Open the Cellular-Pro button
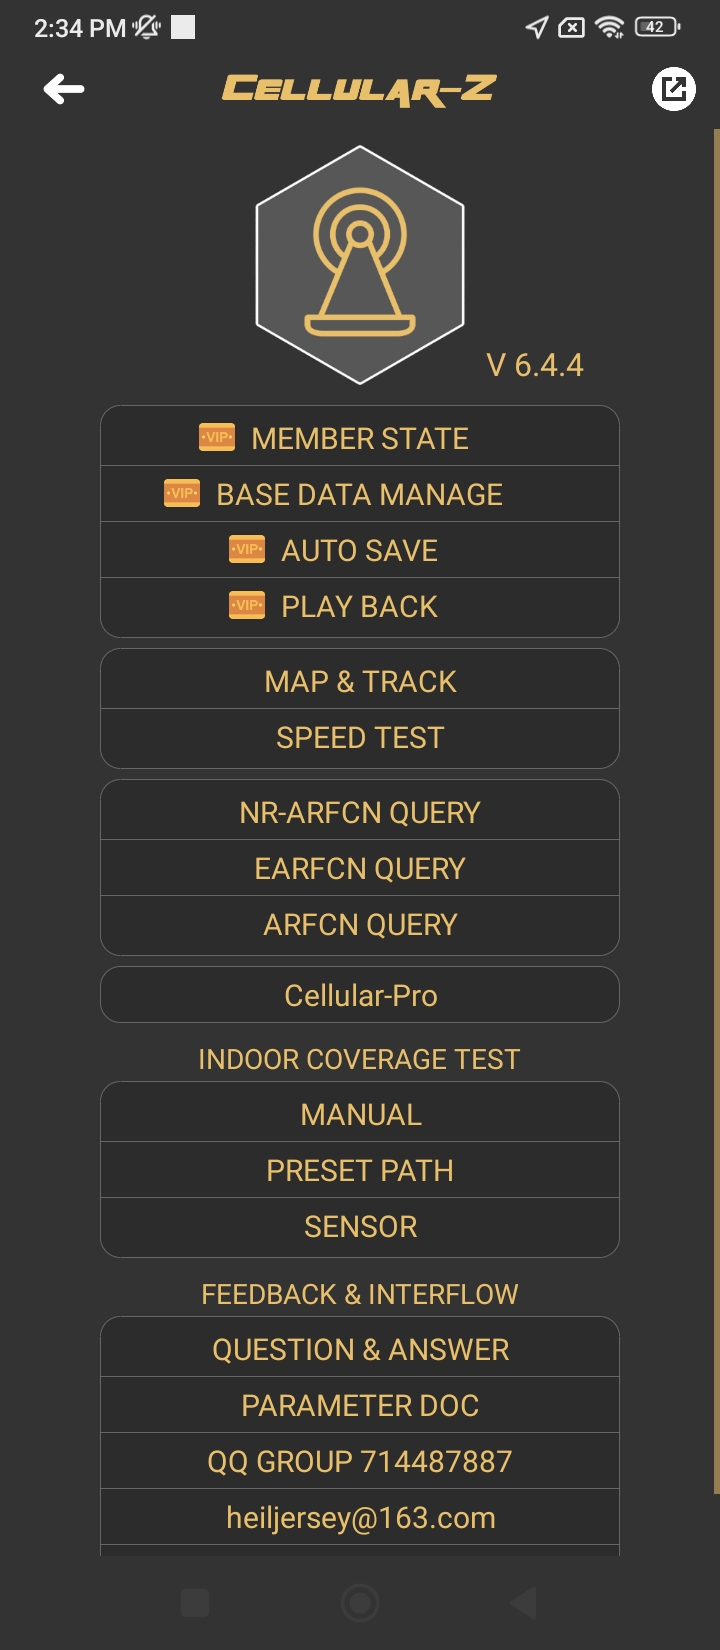720x1650 pixels. [x=360, y=995]
